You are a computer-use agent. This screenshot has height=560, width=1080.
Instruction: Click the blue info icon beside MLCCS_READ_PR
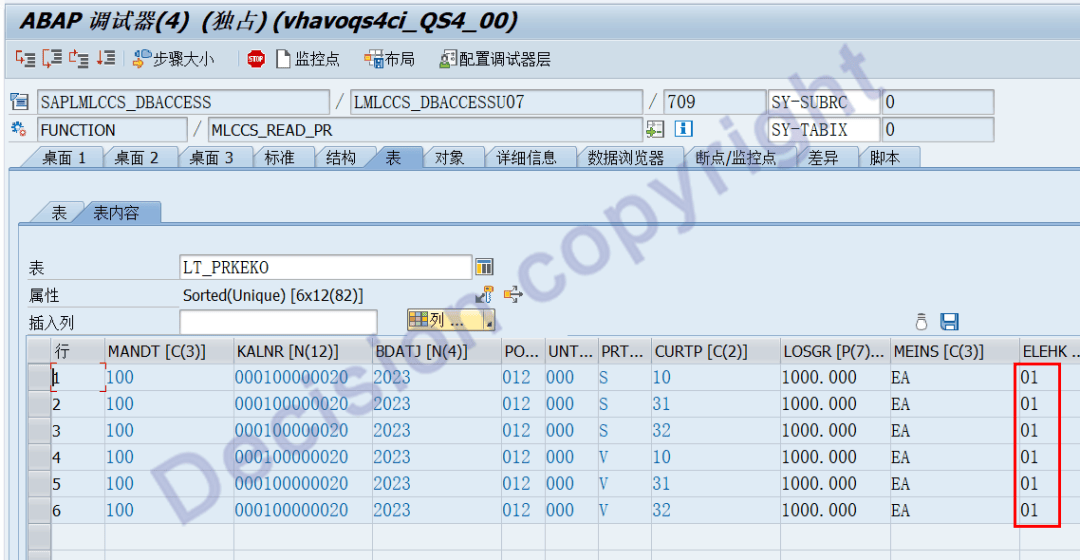tap(684, 129)
